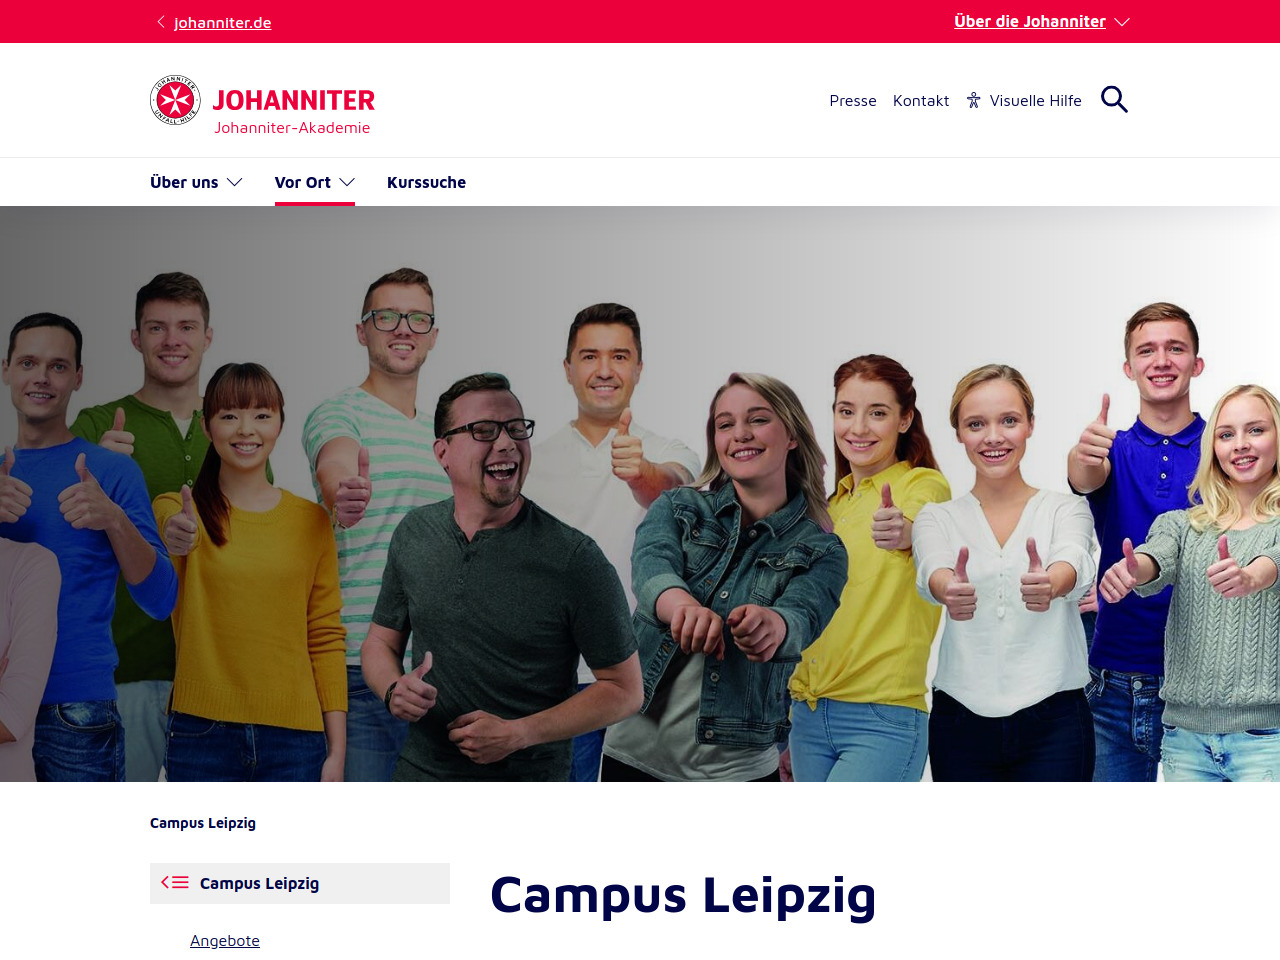Open the Kurssuche menu item
This screenshot has width=1280, height=960.
pos(426,182)
